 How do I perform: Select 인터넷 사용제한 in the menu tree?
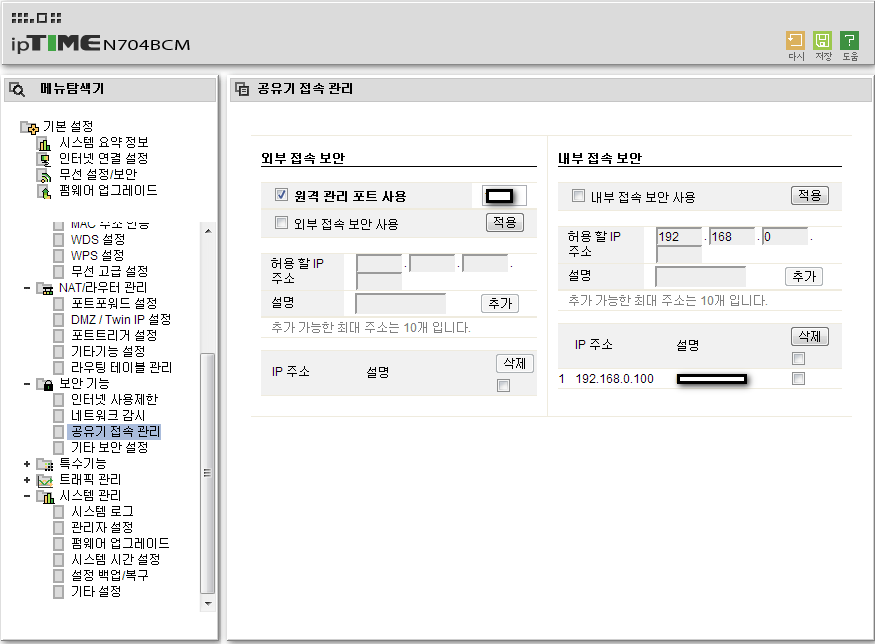[114, 400]
